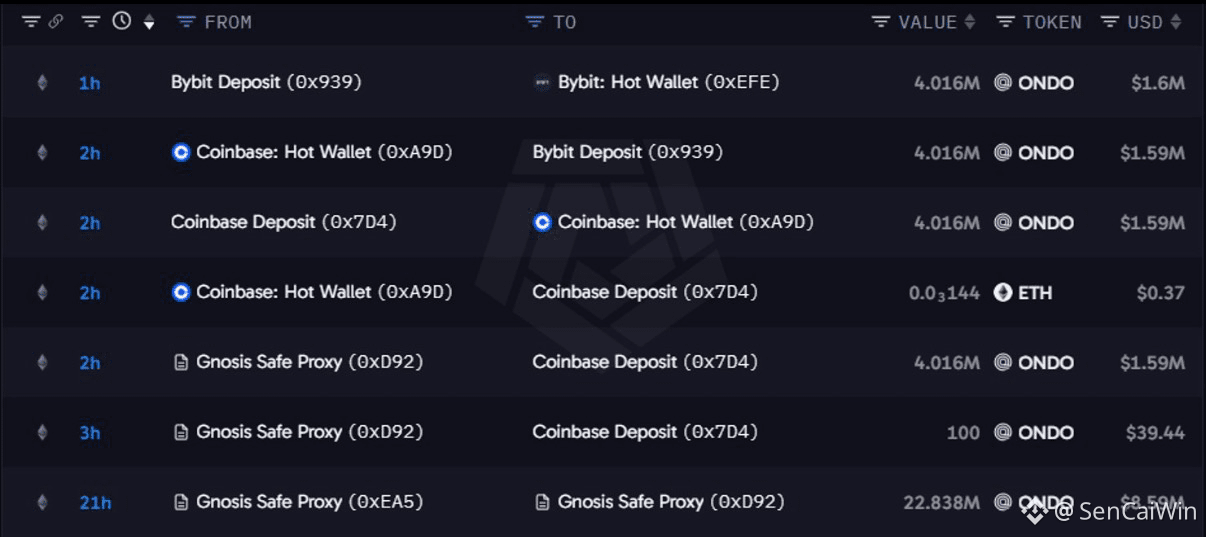Screen dimensions: 1206x537
Task: Click the ETH token icon in the value row
Action: pos(1003,293)
